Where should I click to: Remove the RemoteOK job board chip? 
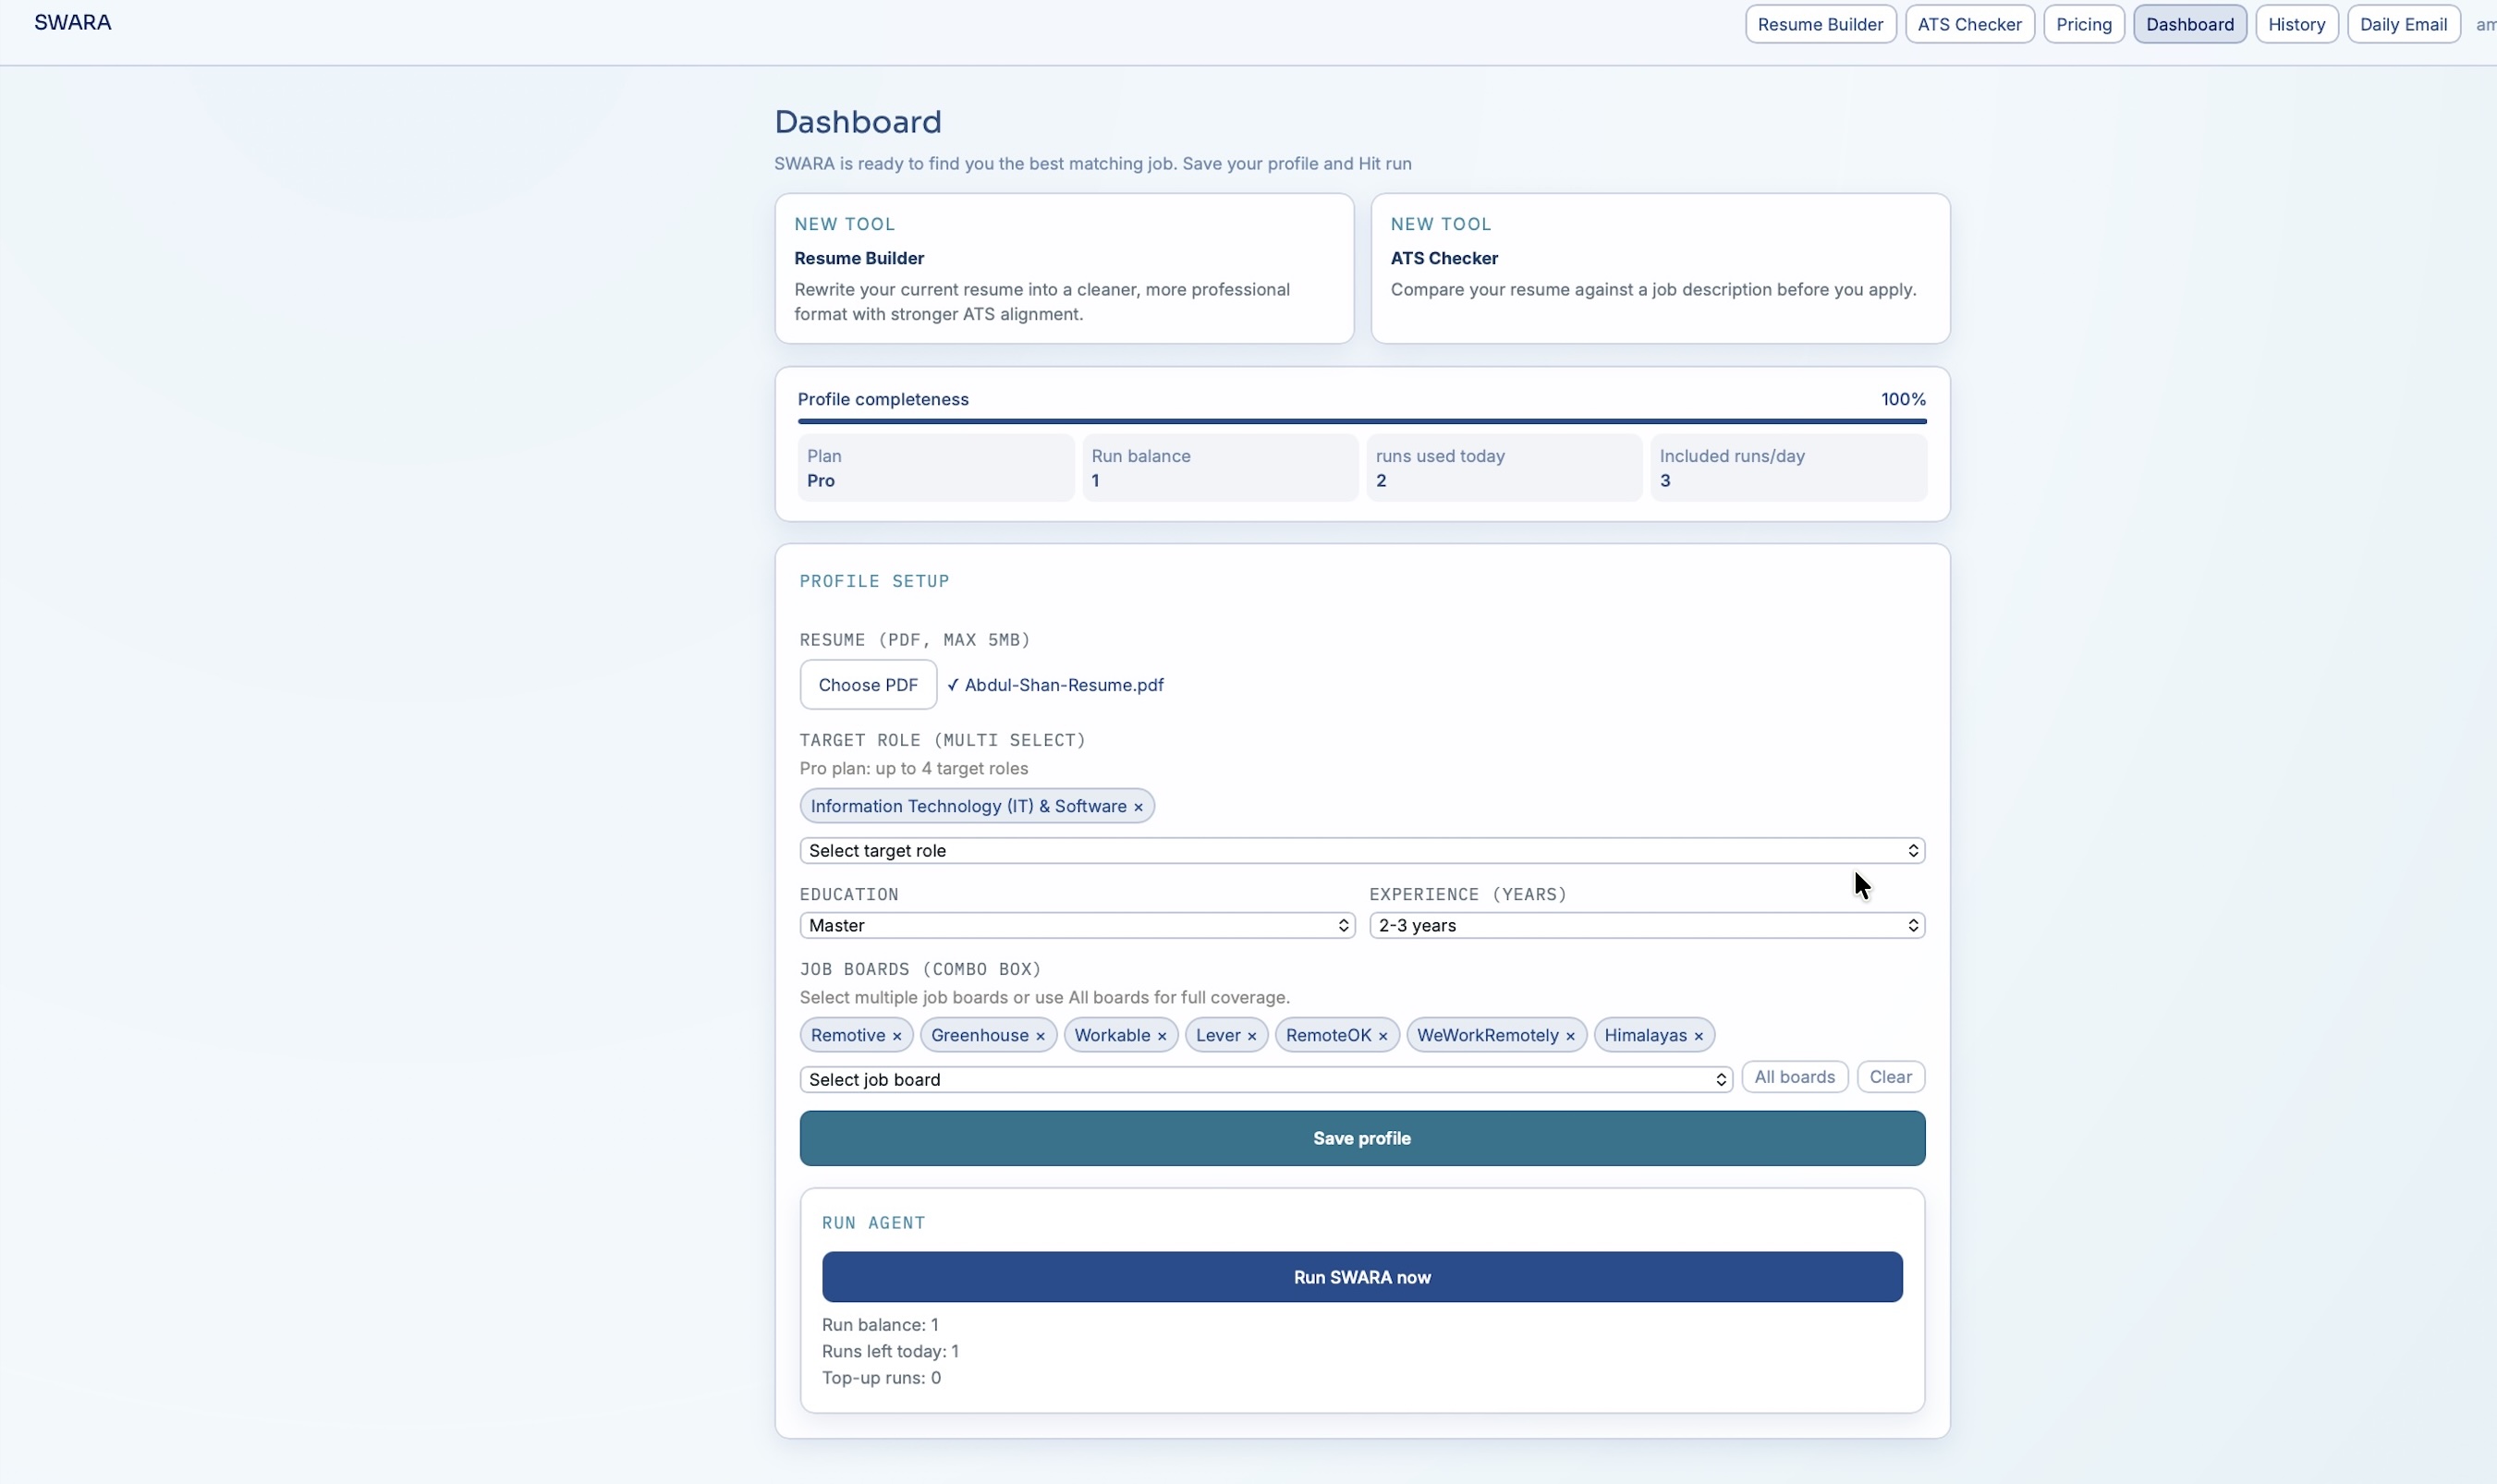tap(1383, 1036)
